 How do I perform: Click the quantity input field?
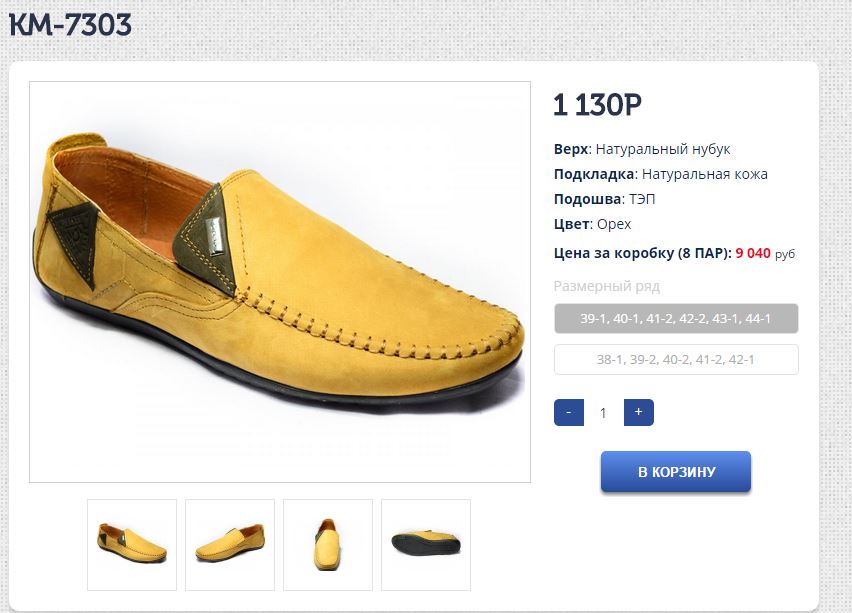coord(603,412)
